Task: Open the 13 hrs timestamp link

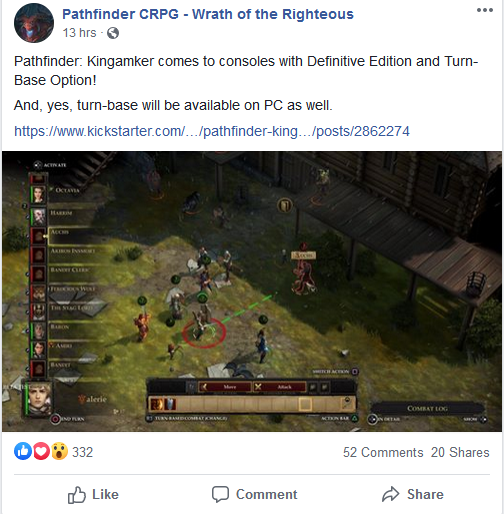Action: point(79,33)
